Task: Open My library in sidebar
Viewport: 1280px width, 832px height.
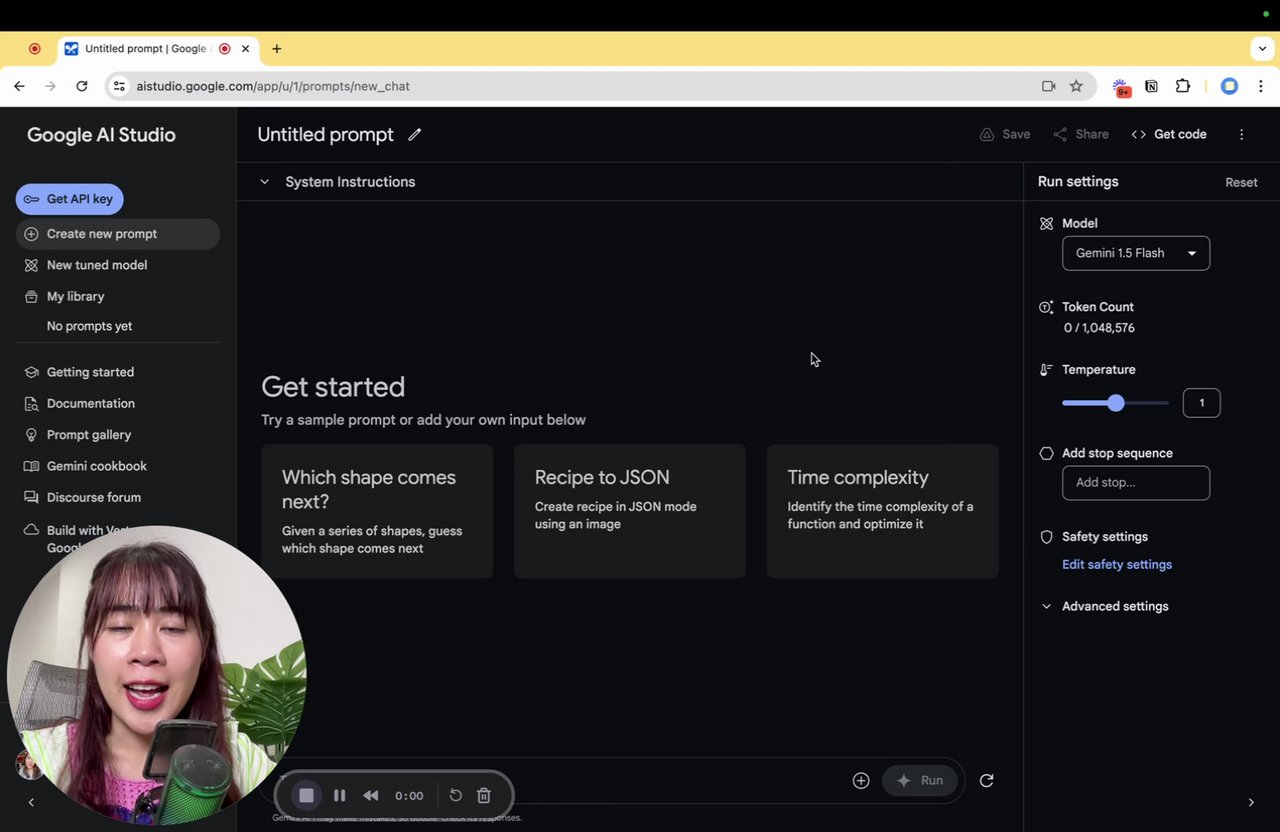Action: 75,296
